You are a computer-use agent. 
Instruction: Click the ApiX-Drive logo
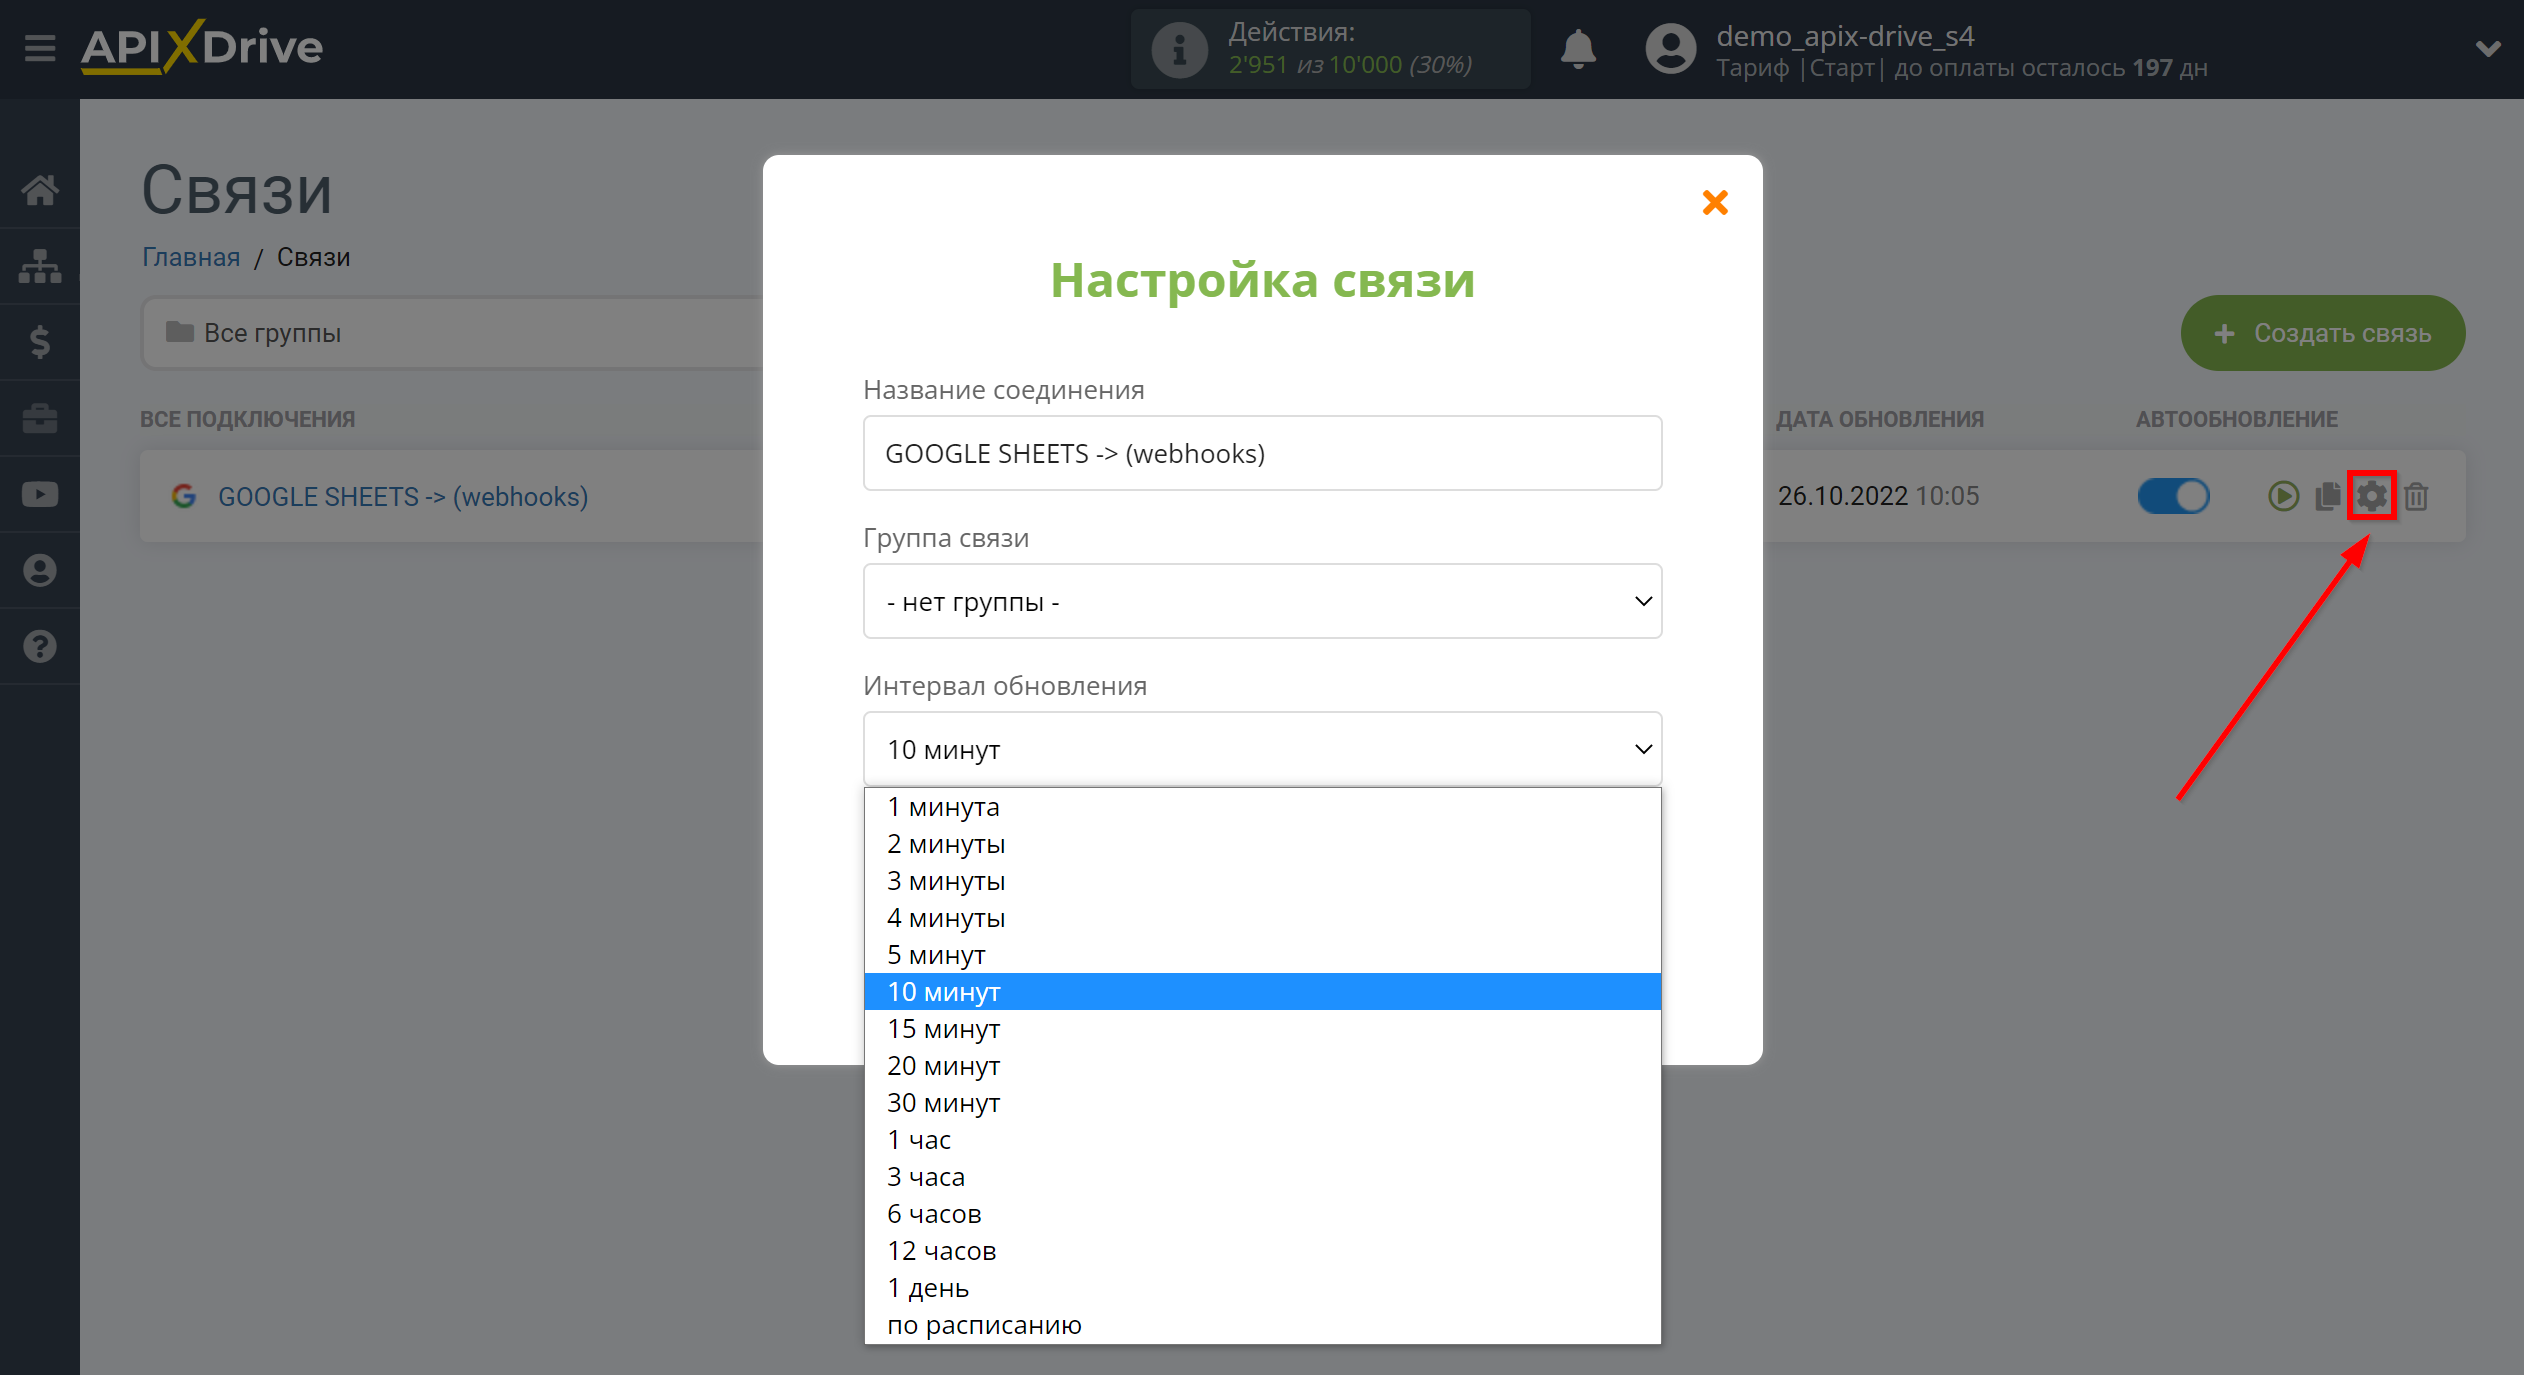pos(202,47)
